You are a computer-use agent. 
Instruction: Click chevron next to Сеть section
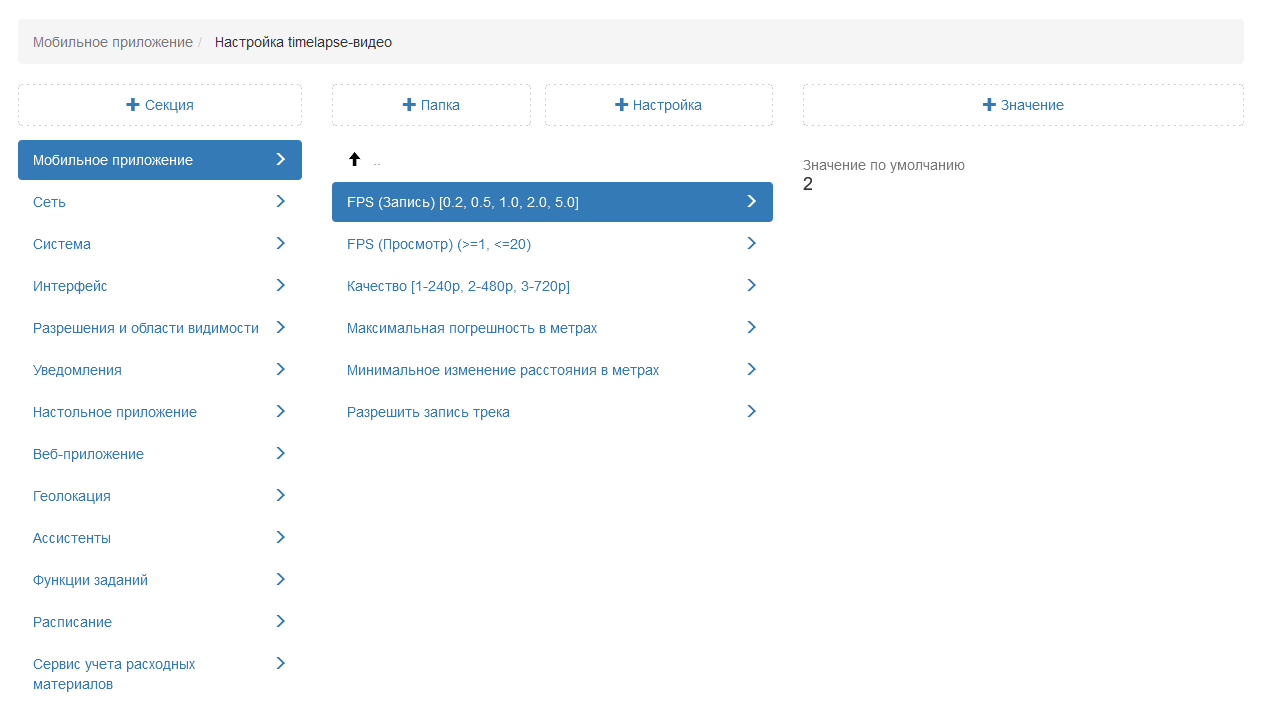pos(280,202)
